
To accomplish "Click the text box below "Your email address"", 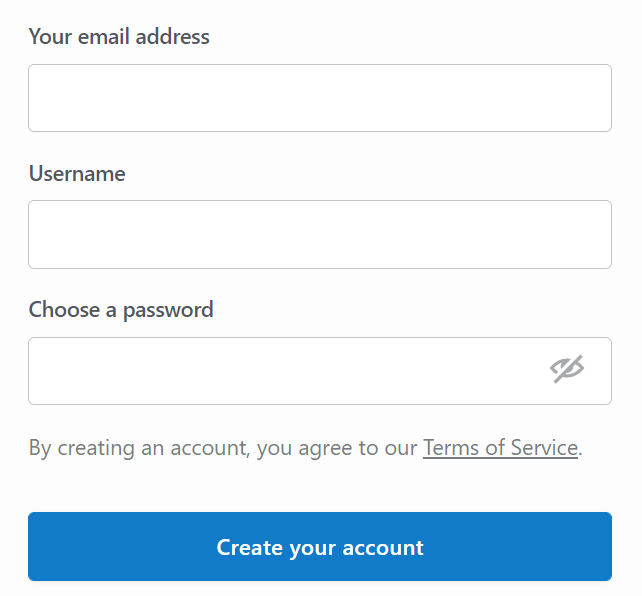I will point(319,98).
